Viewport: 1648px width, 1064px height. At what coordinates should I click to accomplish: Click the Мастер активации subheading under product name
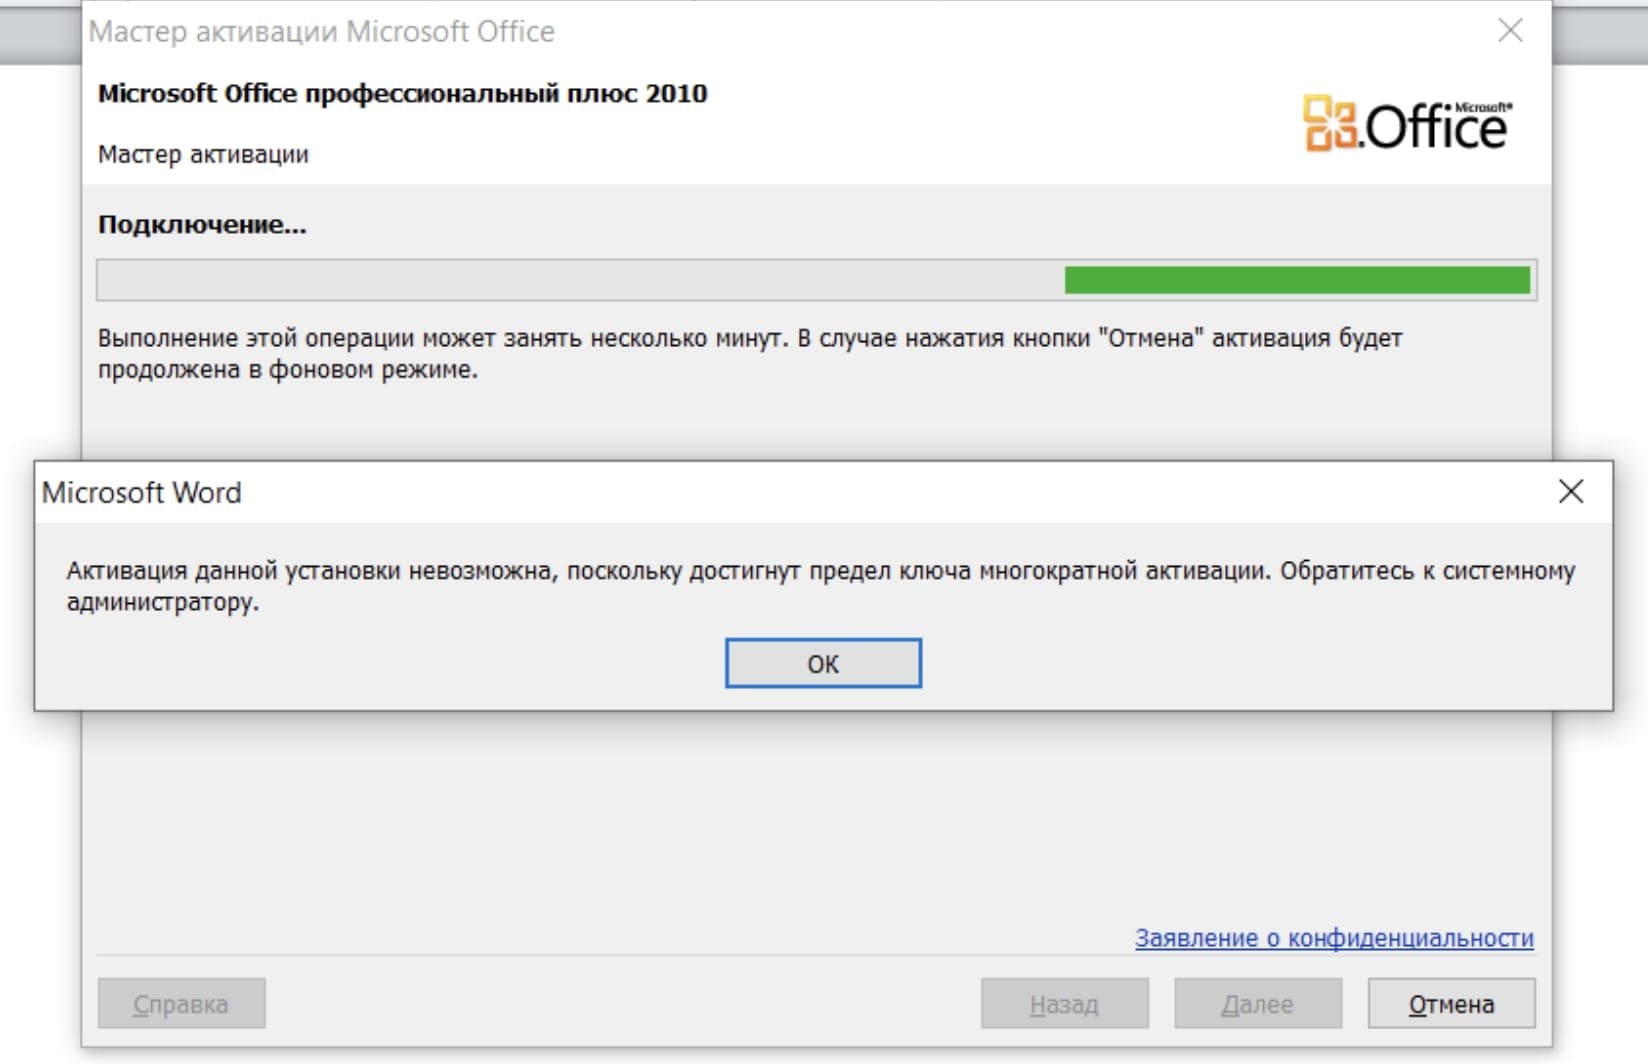203,154
